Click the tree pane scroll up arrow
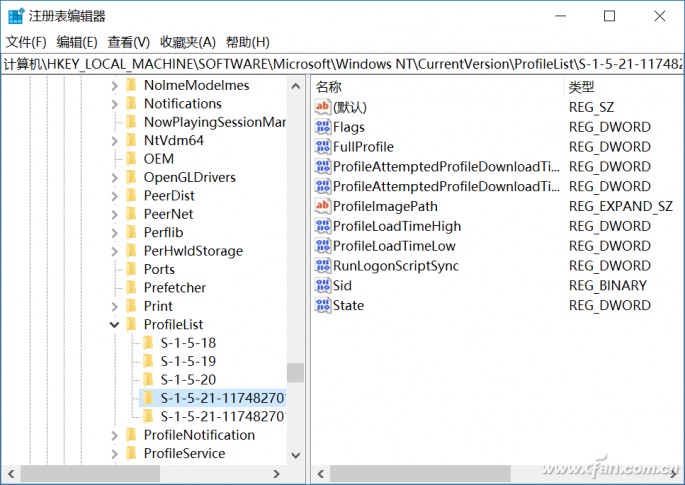 (x=296, y=86)
